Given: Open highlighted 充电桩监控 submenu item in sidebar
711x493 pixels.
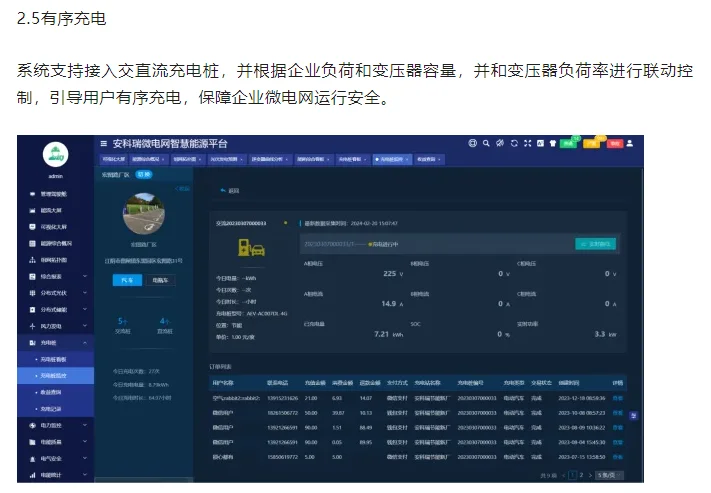Looking at the screenshot, I should [55, 376].
